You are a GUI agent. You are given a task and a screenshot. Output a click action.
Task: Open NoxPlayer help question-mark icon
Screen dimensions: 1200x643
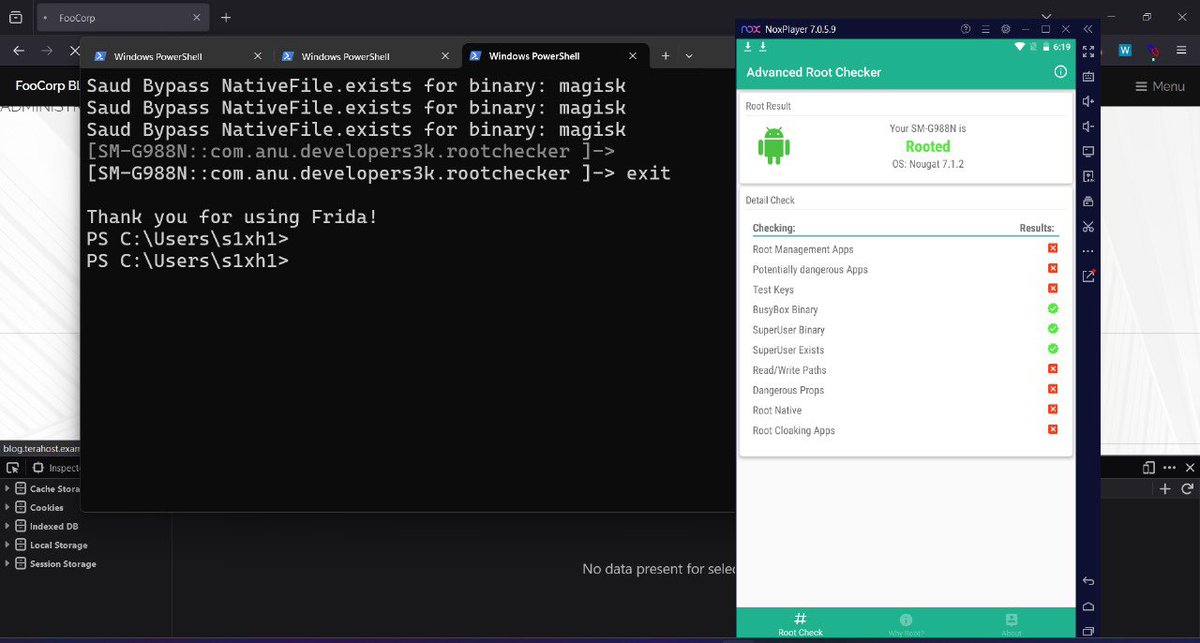point(966,29)
